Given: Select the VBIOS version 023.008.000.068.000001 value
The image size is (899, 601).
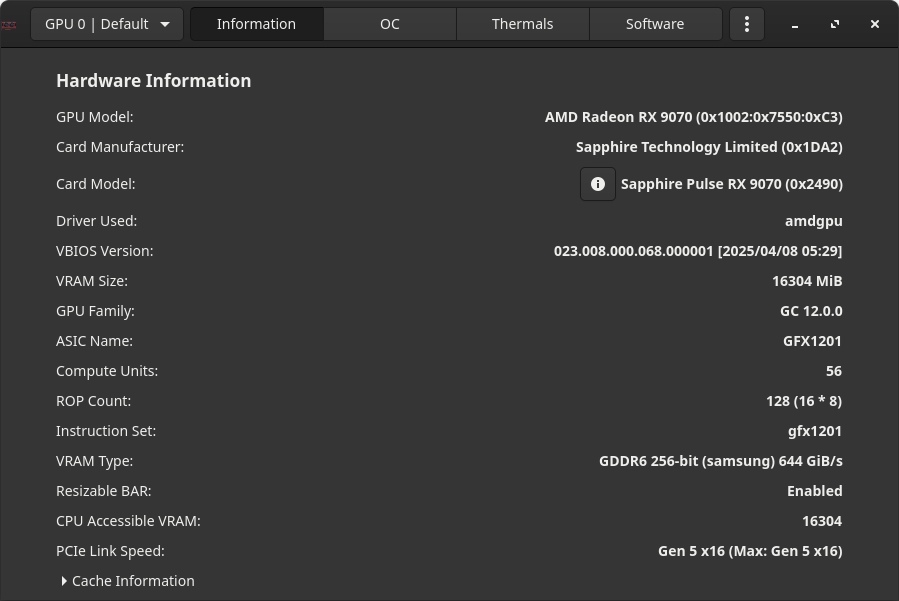Looking at the screenshot, I should click(698, 251).
